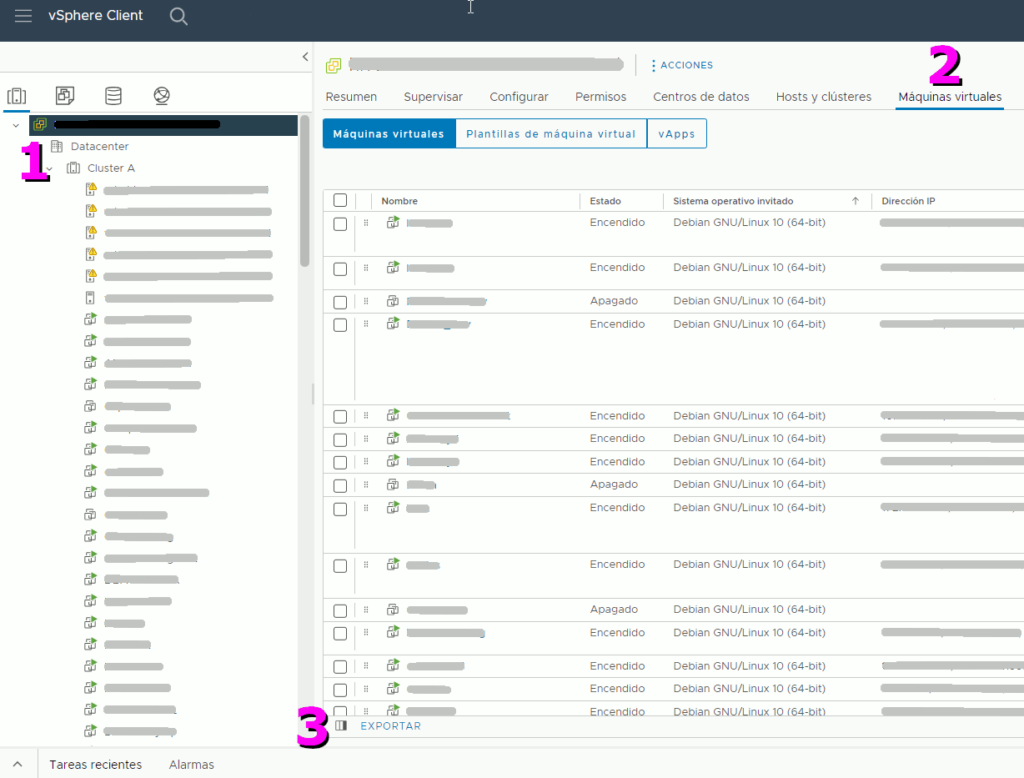Click second host warning icon in tree
The width and height of the screenshot is (1024, 778).
91,211
